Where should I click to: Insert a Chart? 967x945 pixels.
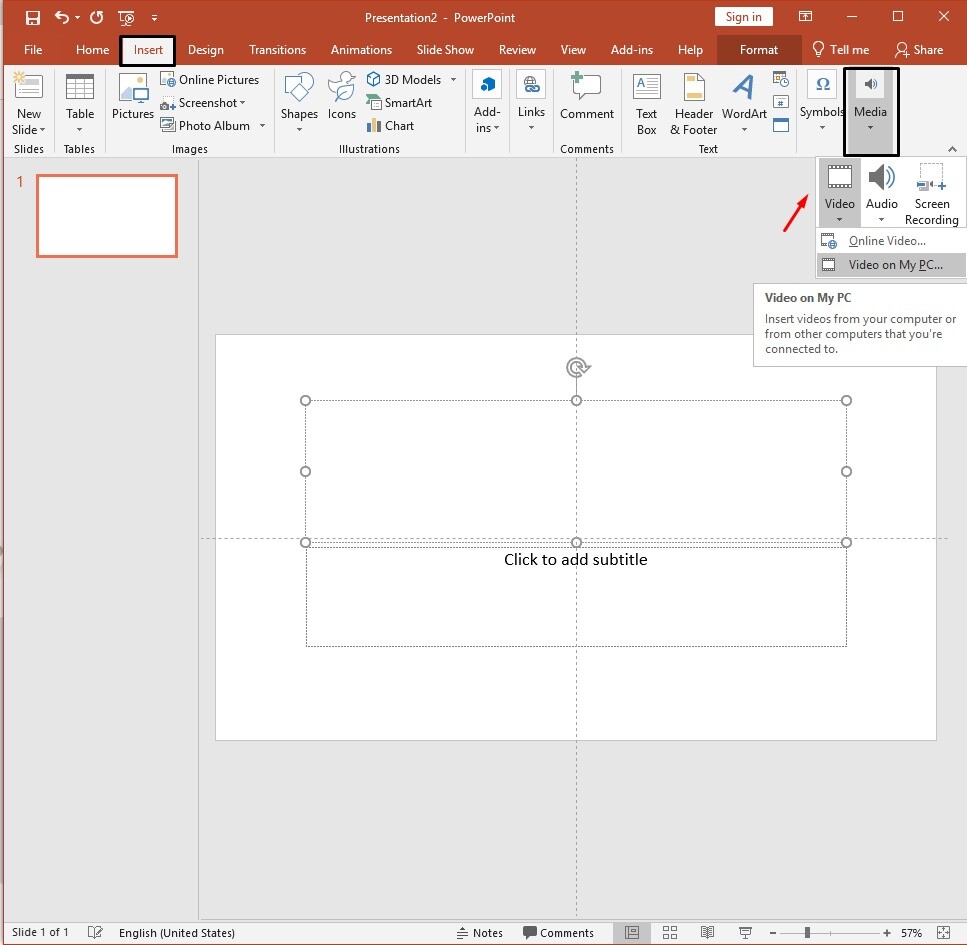(x=390, y=126)
